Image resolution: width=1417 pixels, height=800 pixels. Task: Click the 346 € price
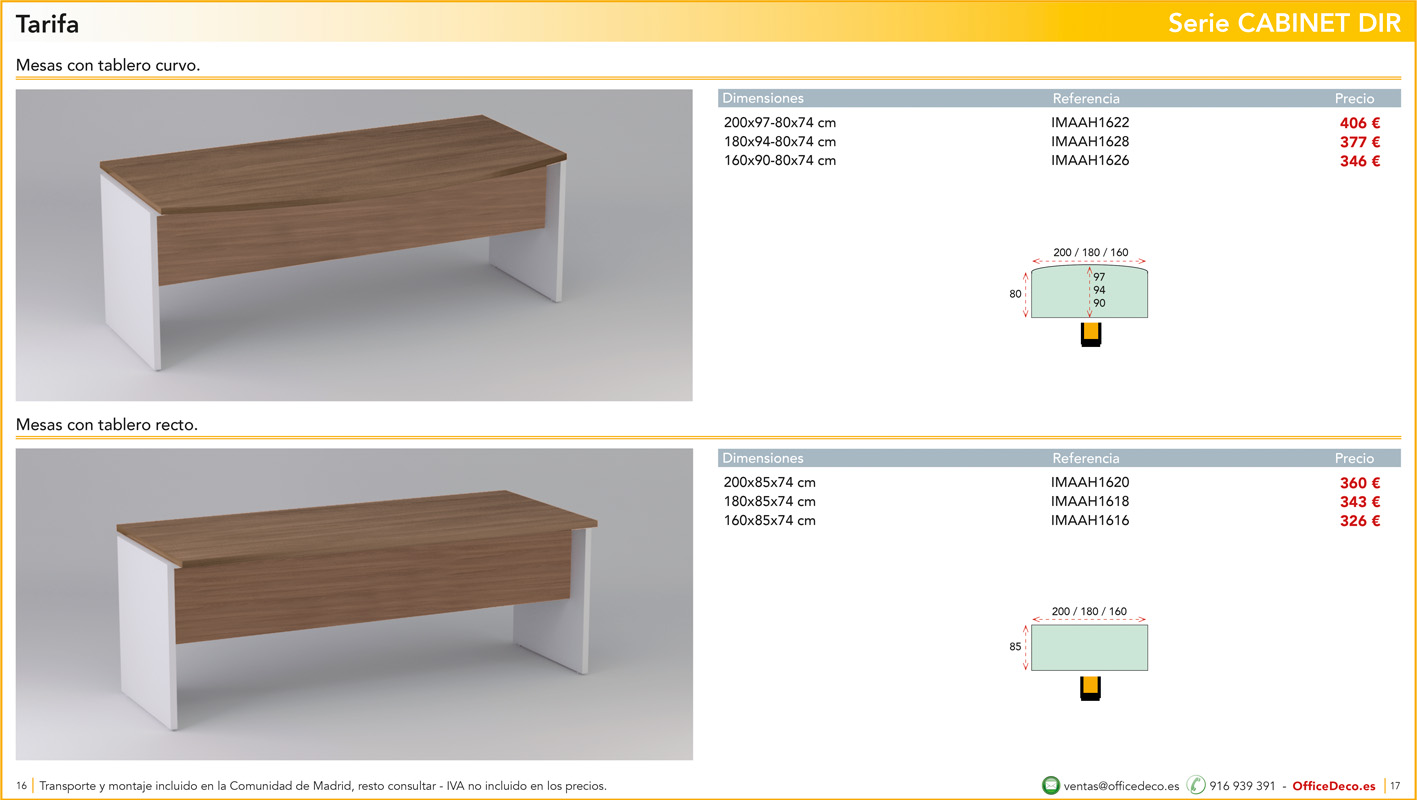click(1360, 161)
